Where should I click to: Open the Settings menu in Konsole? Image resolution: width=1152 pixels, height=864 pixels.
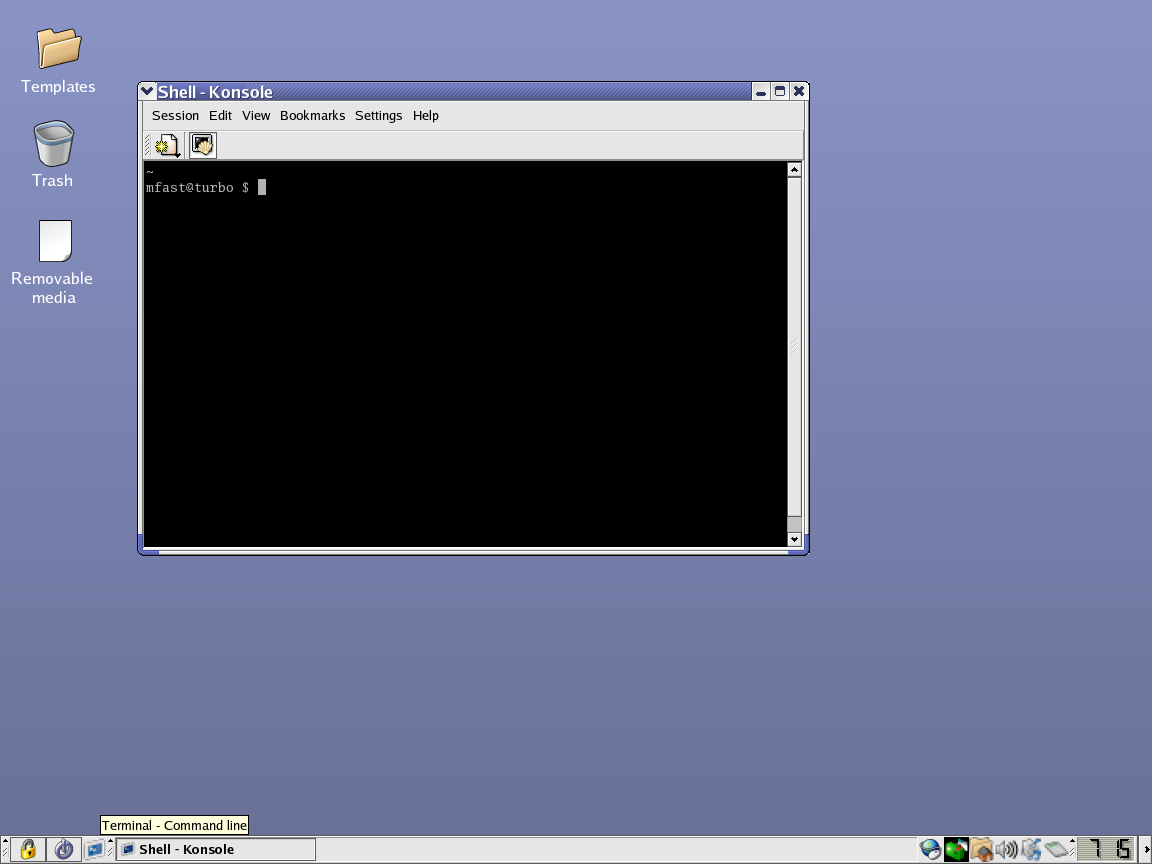coord(378,115)
